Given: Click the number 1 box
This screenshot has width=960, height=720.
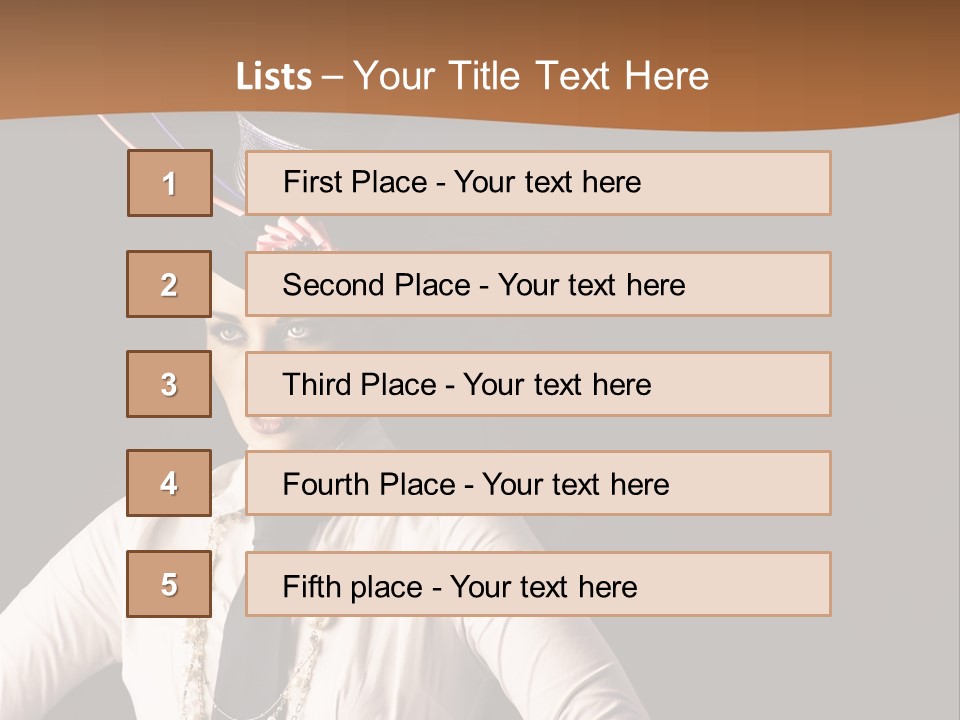Looking at the screenshot, I should click(169, 183).
